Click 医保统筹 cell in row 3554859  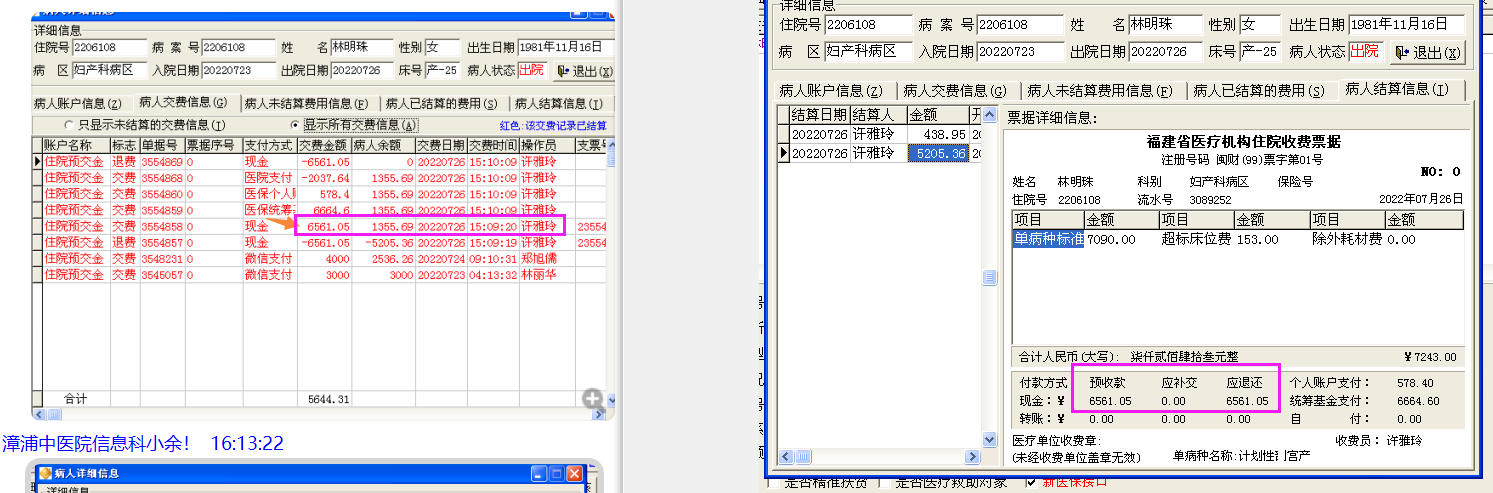click(x=269, y=210)
